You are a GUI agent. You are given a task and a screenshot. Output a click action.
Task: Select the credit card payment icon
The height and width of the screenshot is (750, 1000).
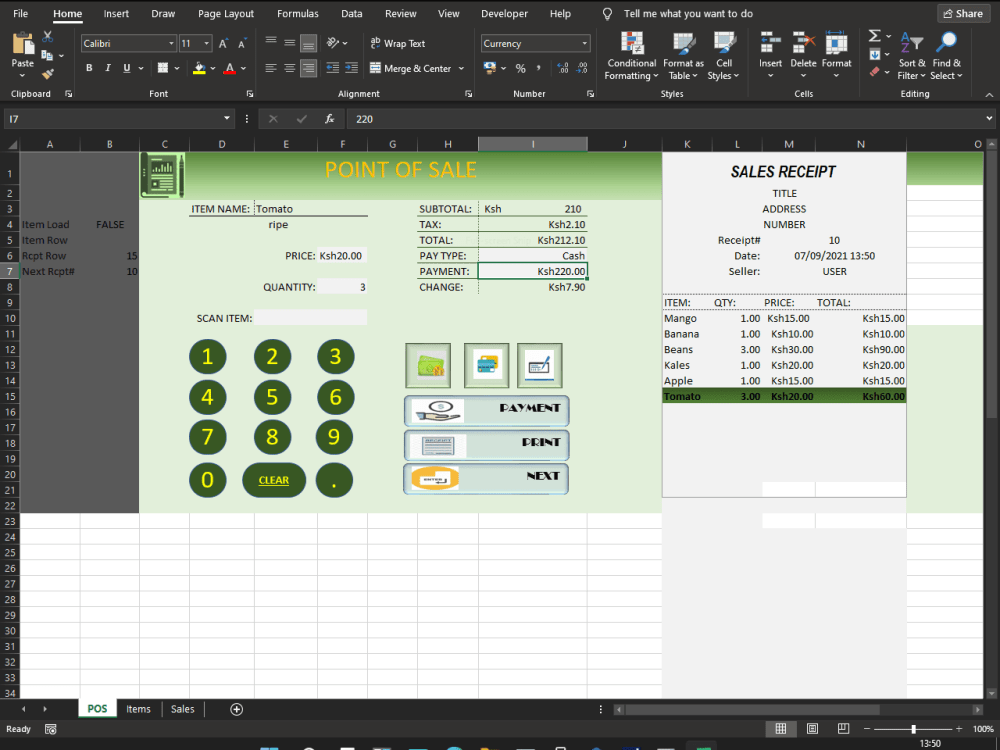[485, 365]
